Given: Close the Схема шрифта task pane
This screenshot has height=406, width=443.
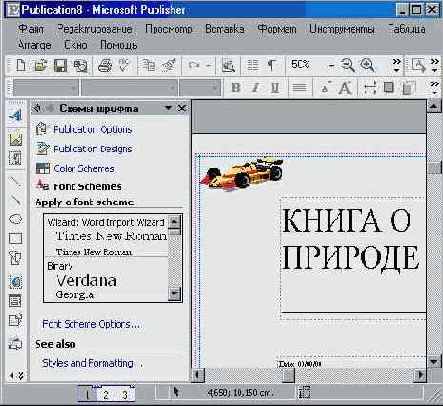Looking at the screenshot, I should (x=182, y=108).
